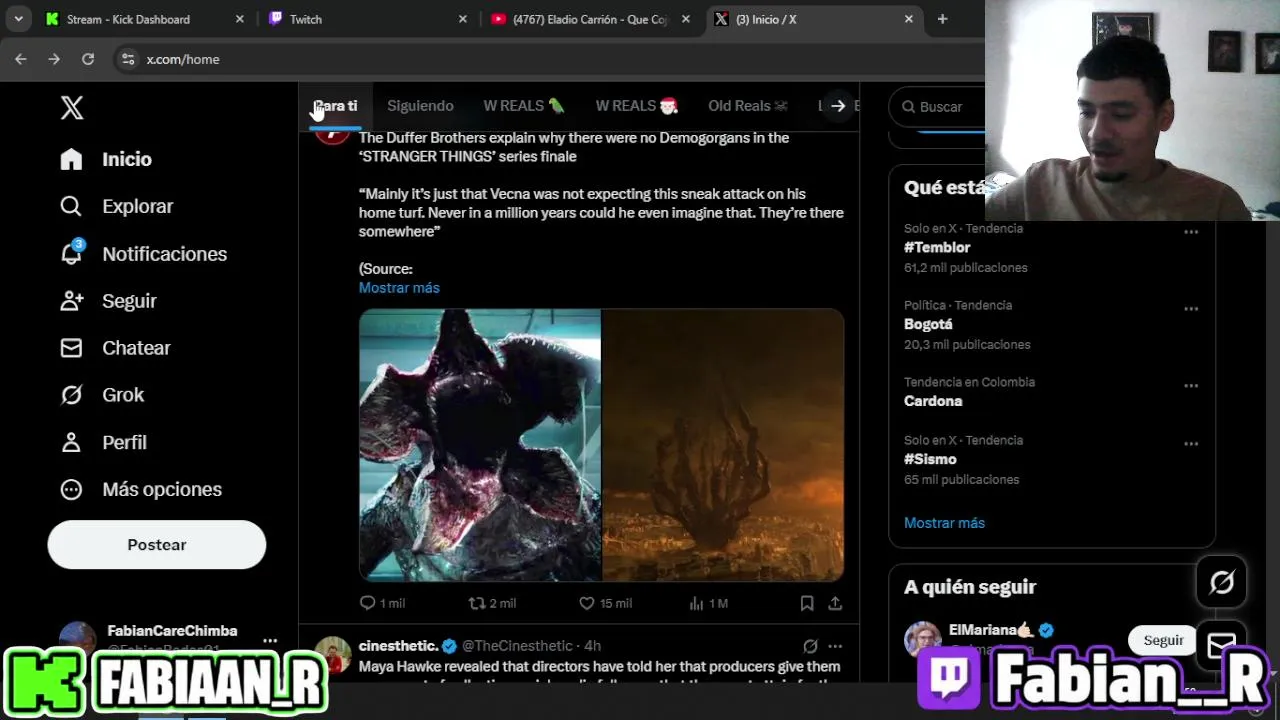Close the Twitch browser tab
Screen dimensions: 1280x720
tap(462, 19)
